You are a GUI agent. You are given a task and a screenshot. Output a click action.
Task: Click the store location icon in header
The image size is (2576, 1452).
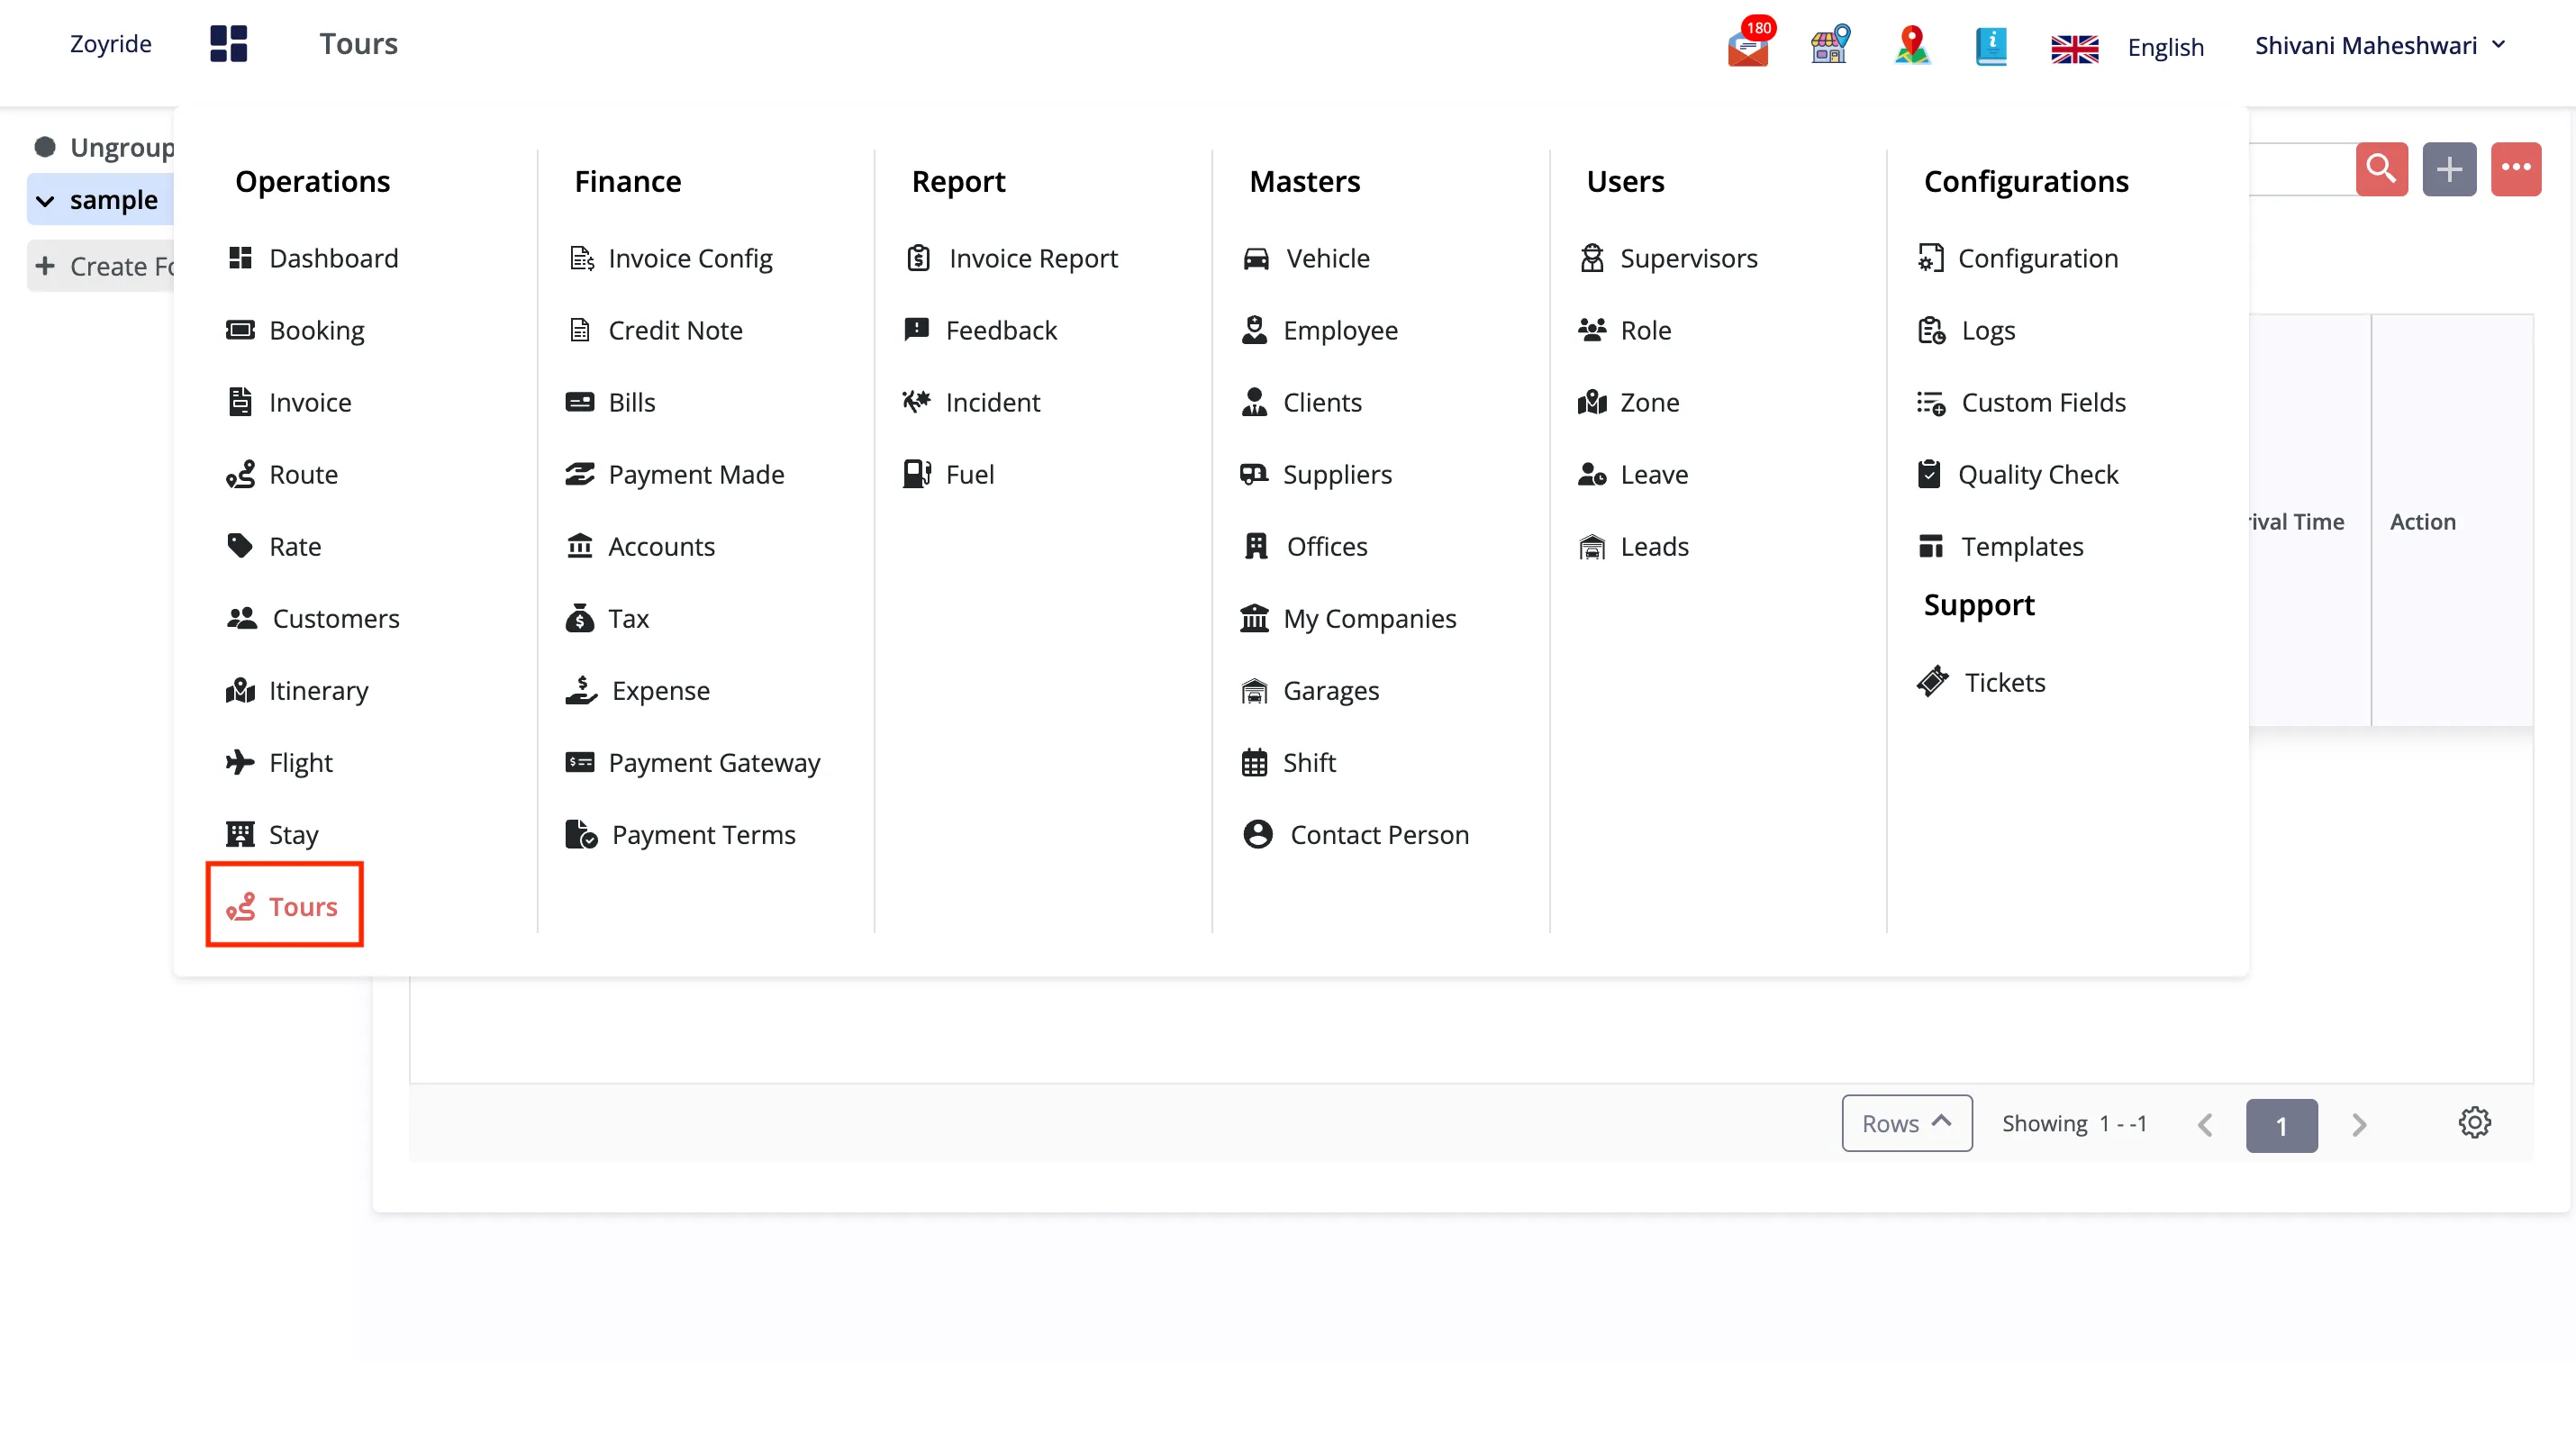coord(1830,44)
